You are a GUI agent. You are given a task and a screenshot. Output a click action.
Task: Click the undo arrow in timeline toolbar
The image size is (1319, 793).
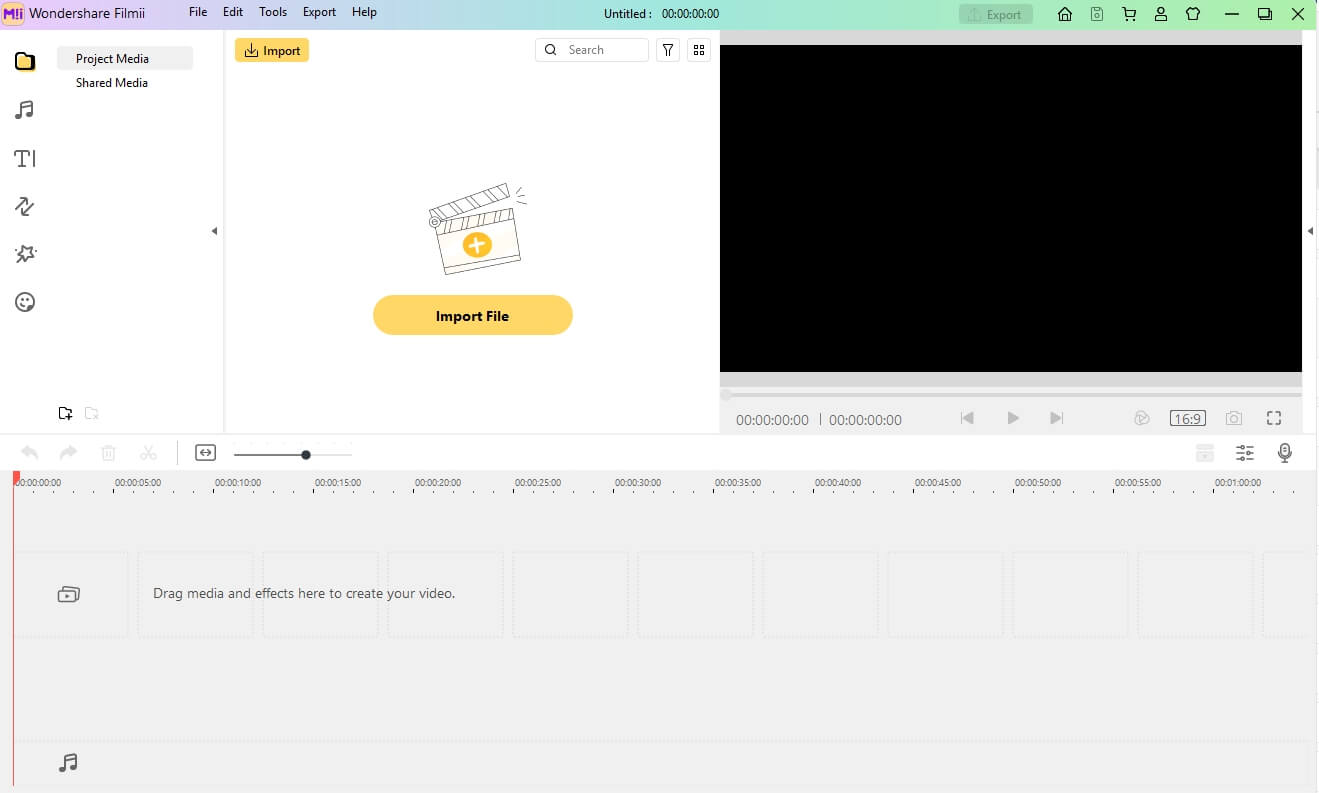pos(30,453)
